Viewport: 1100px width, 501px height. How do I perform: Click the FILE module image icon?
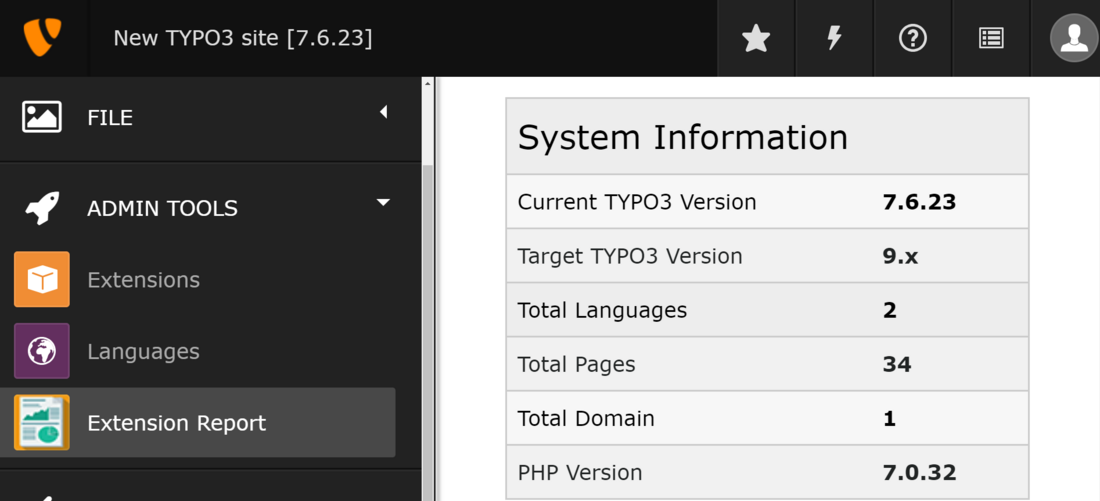point(42,117)
